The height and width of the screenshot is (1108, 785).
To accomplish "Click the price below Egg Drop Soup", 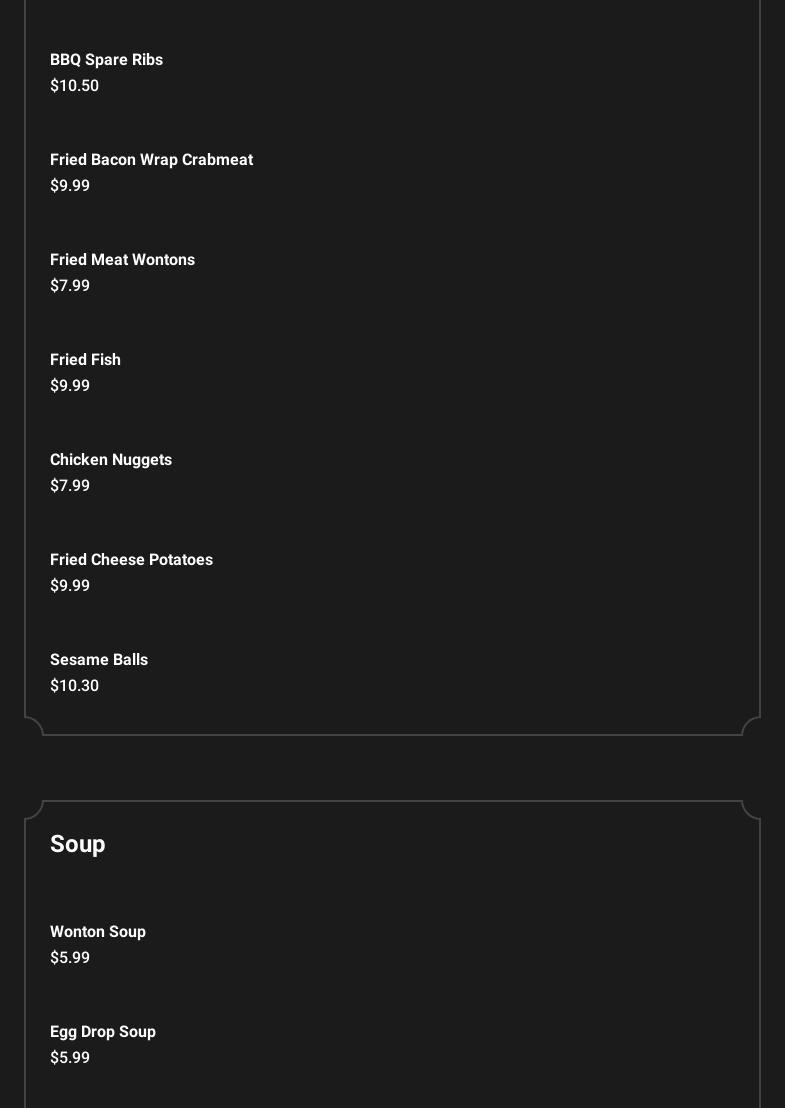I will pyautogui.click(x=70, y=1058).
